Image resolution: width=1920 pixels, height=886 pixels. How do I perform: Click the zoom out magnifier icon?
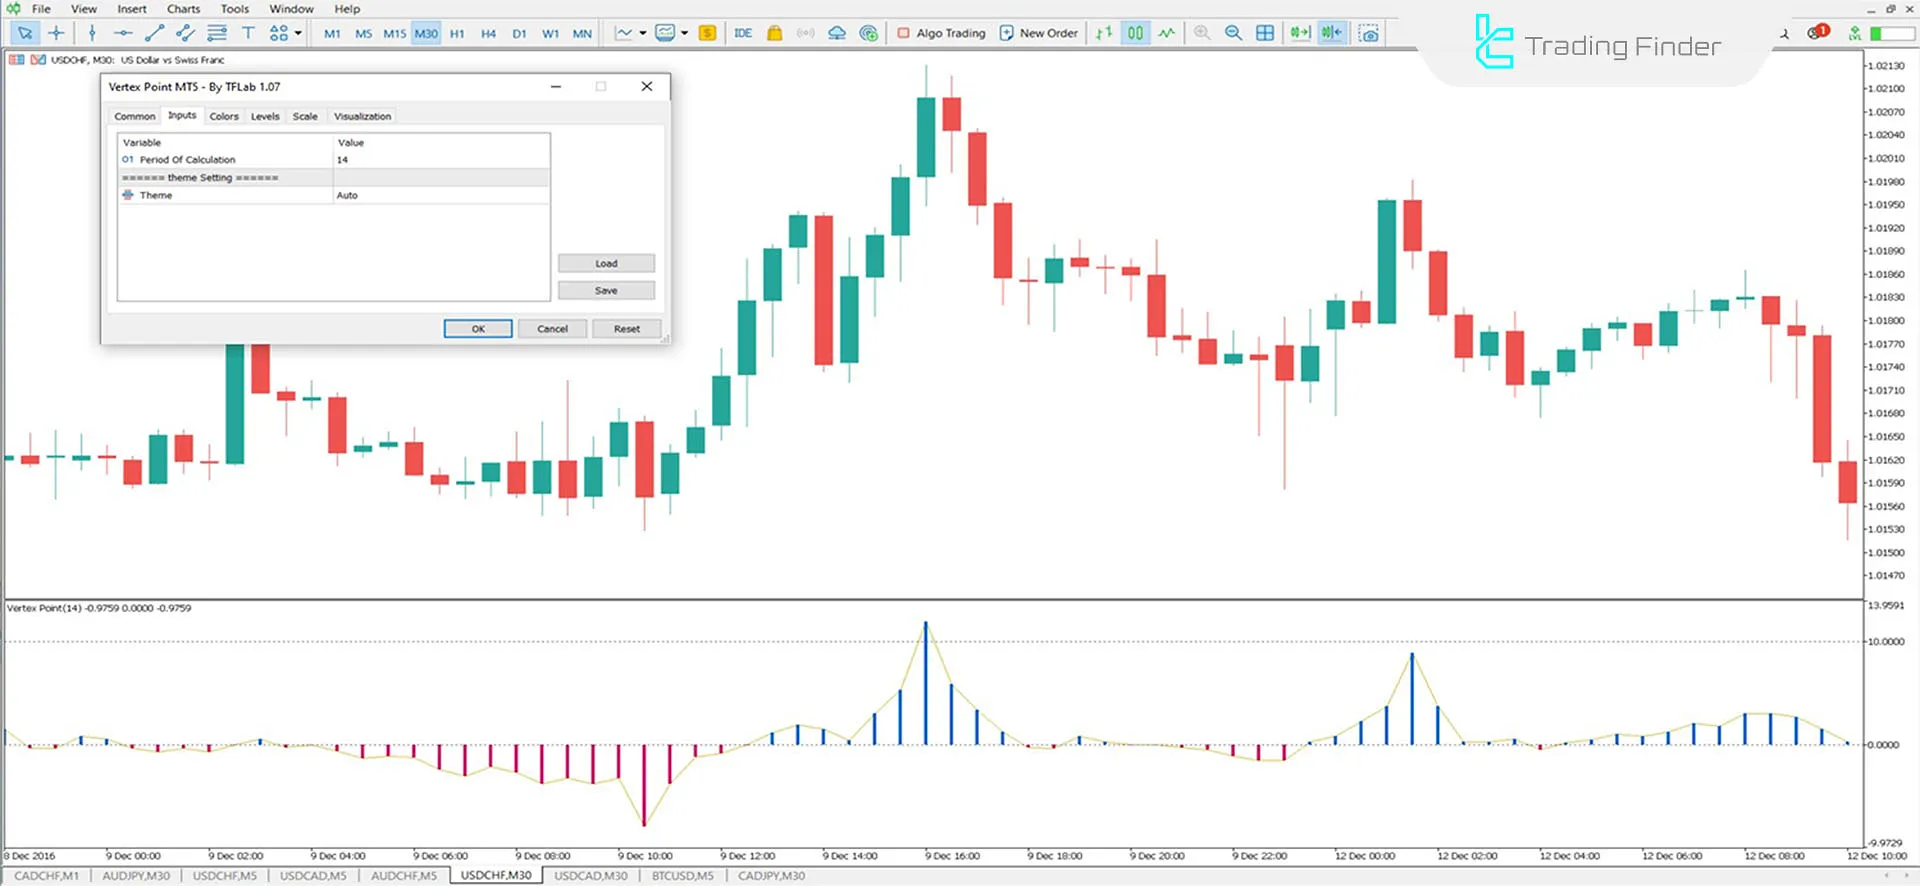point(1233,33)
